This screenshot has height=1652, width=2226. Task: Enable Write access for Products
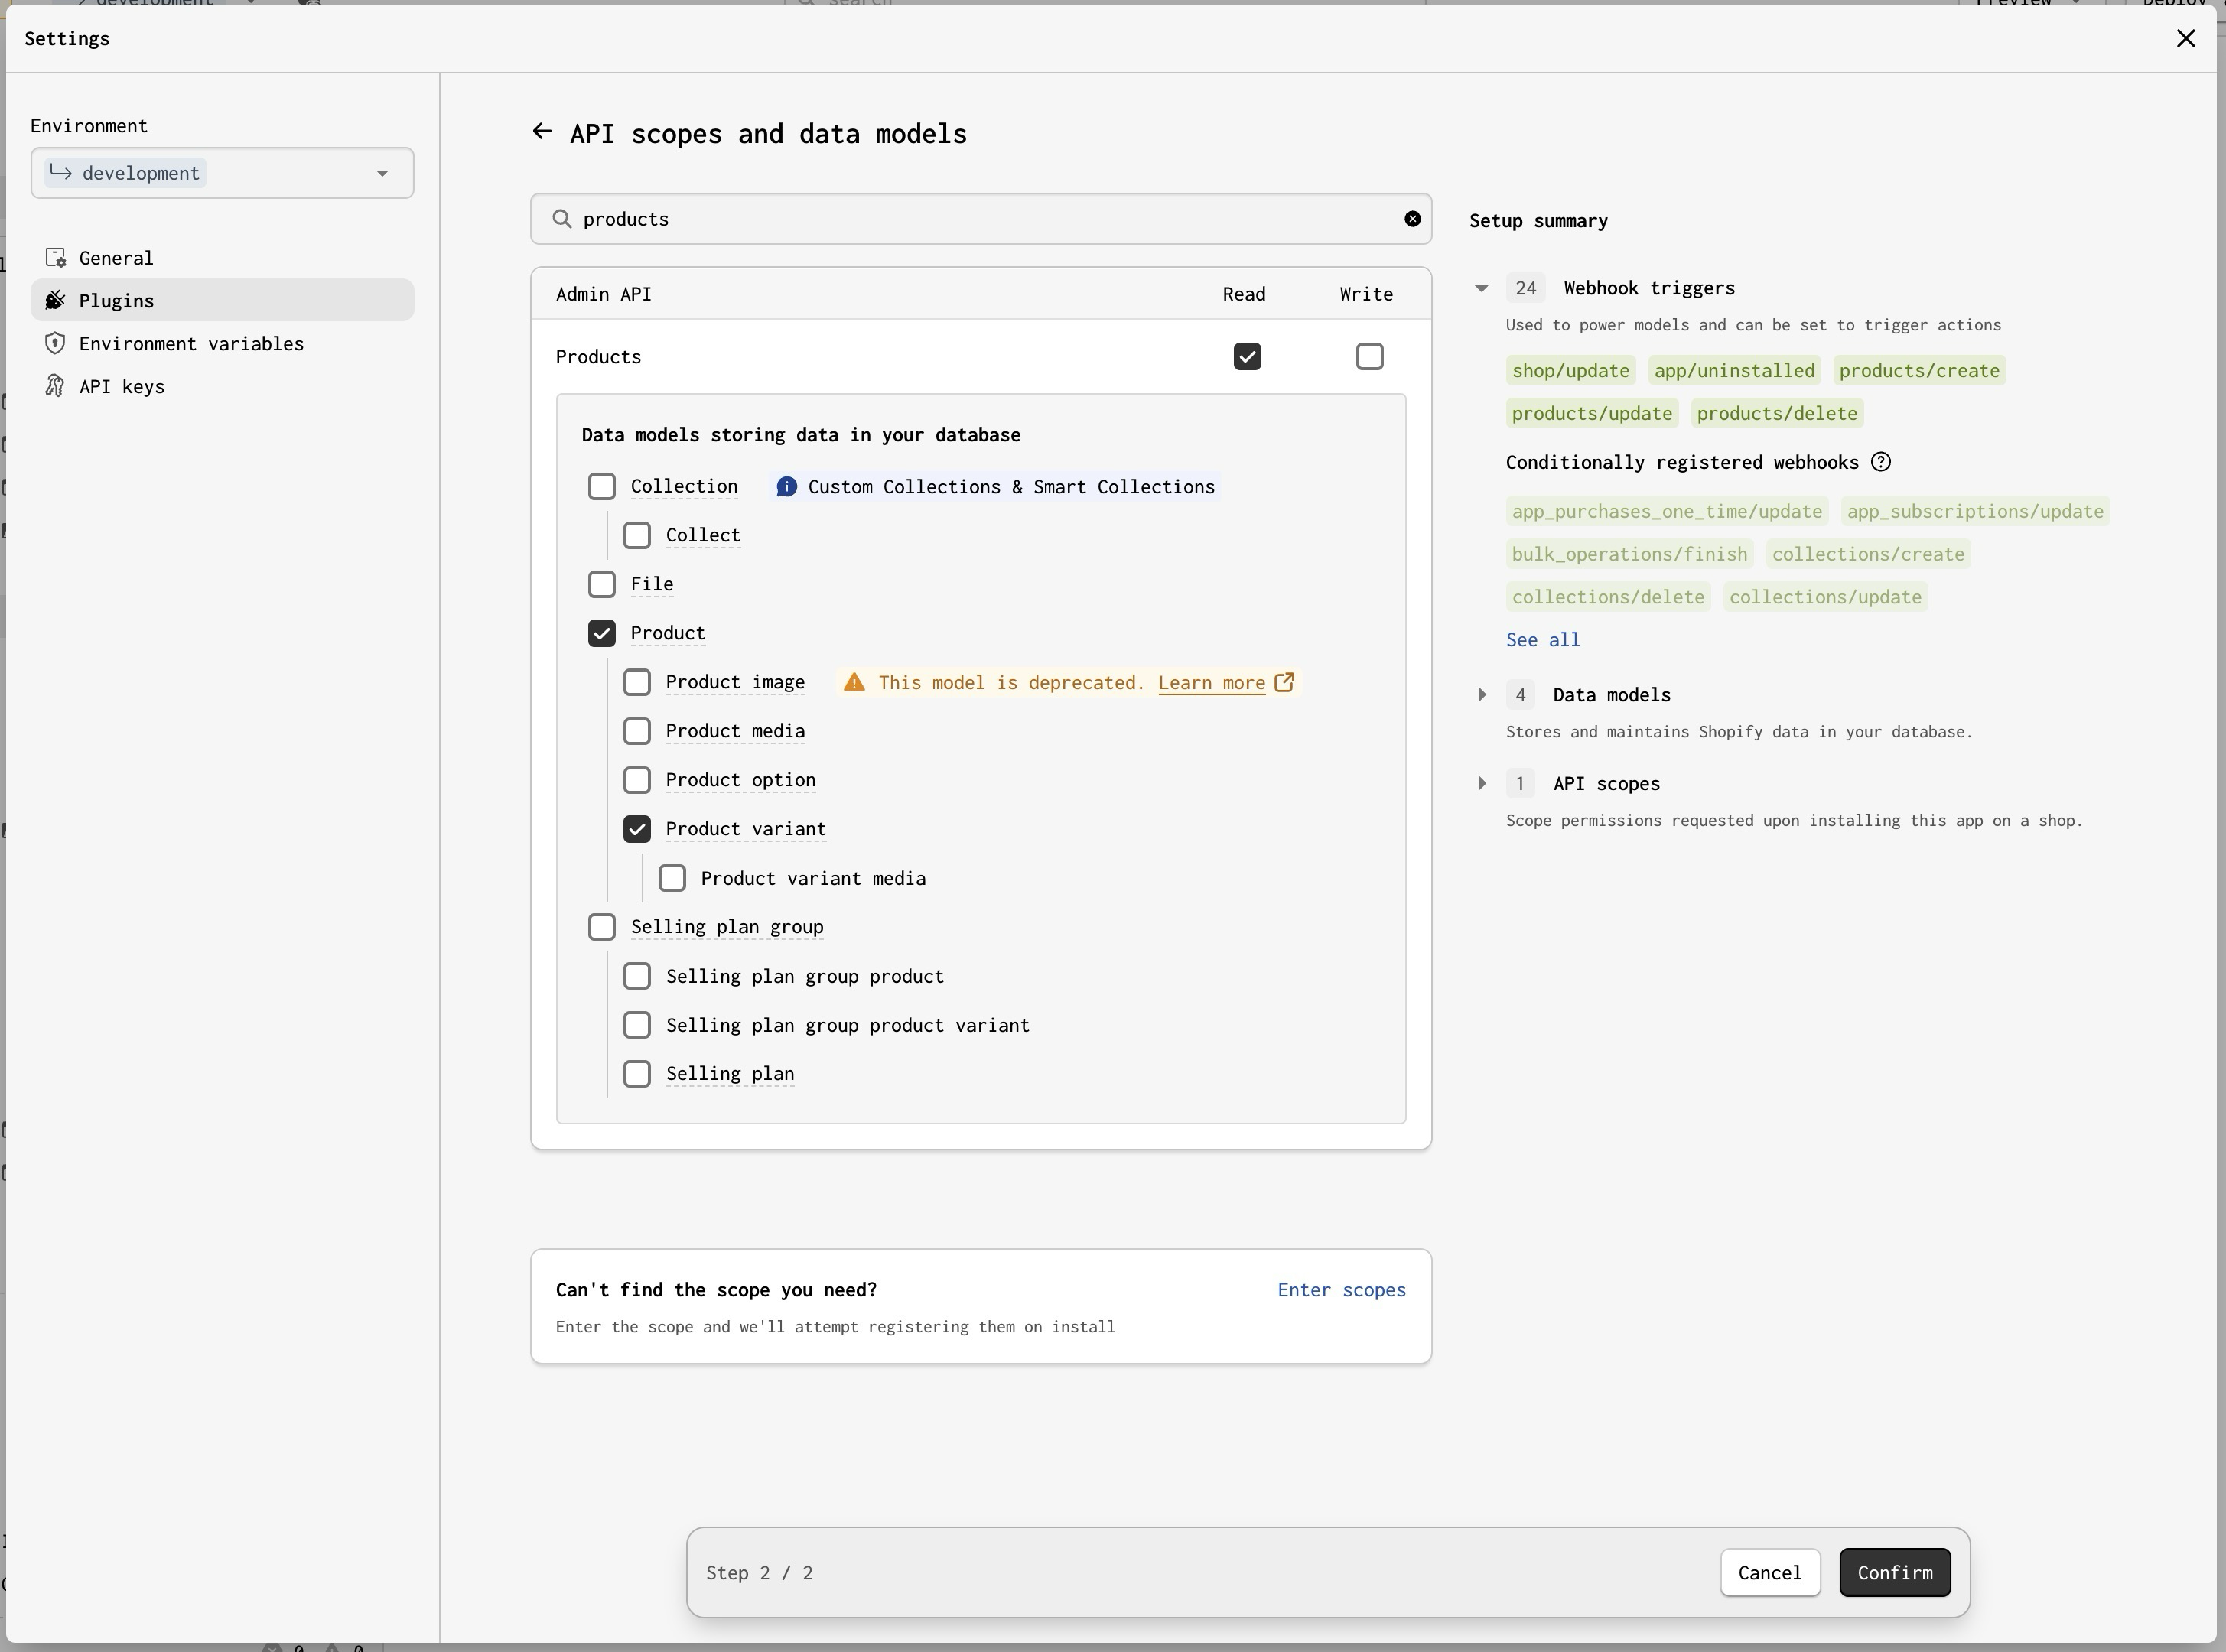click(x=1369, y=357)
